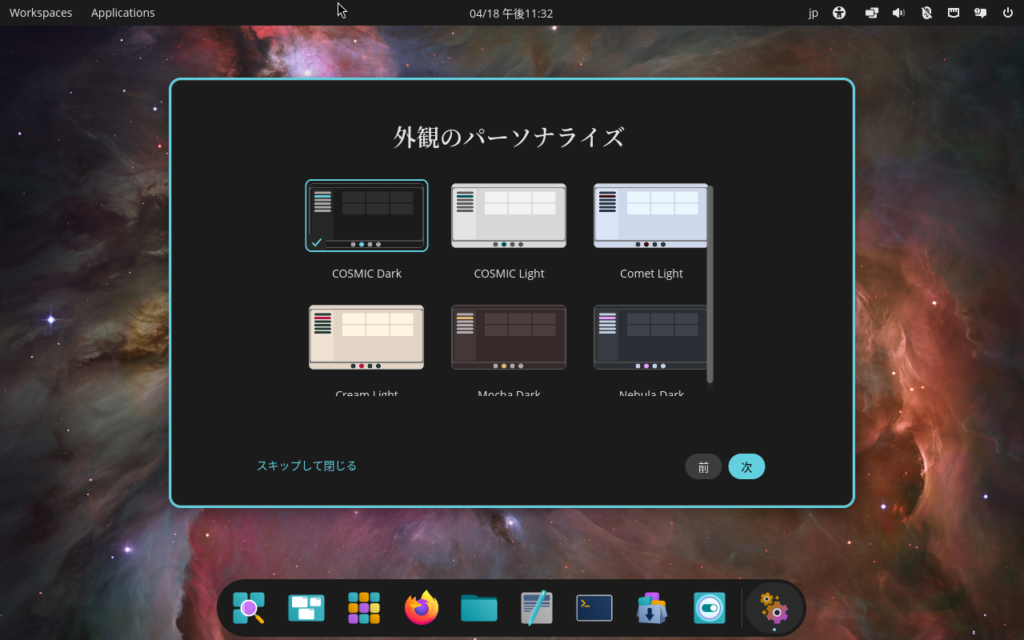1024x640 pixels.
Task: Open the Workspaces panel item
Action: point(40,13)
